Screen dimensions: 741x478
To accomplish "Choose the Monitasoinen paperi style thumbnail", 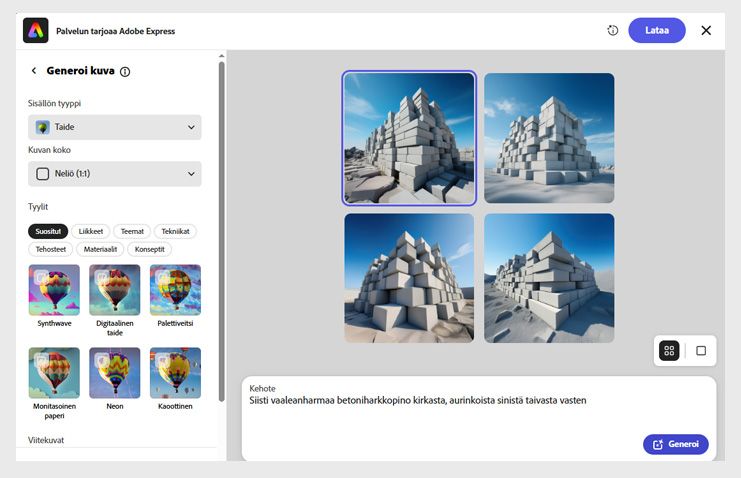I will coord(54,373).
